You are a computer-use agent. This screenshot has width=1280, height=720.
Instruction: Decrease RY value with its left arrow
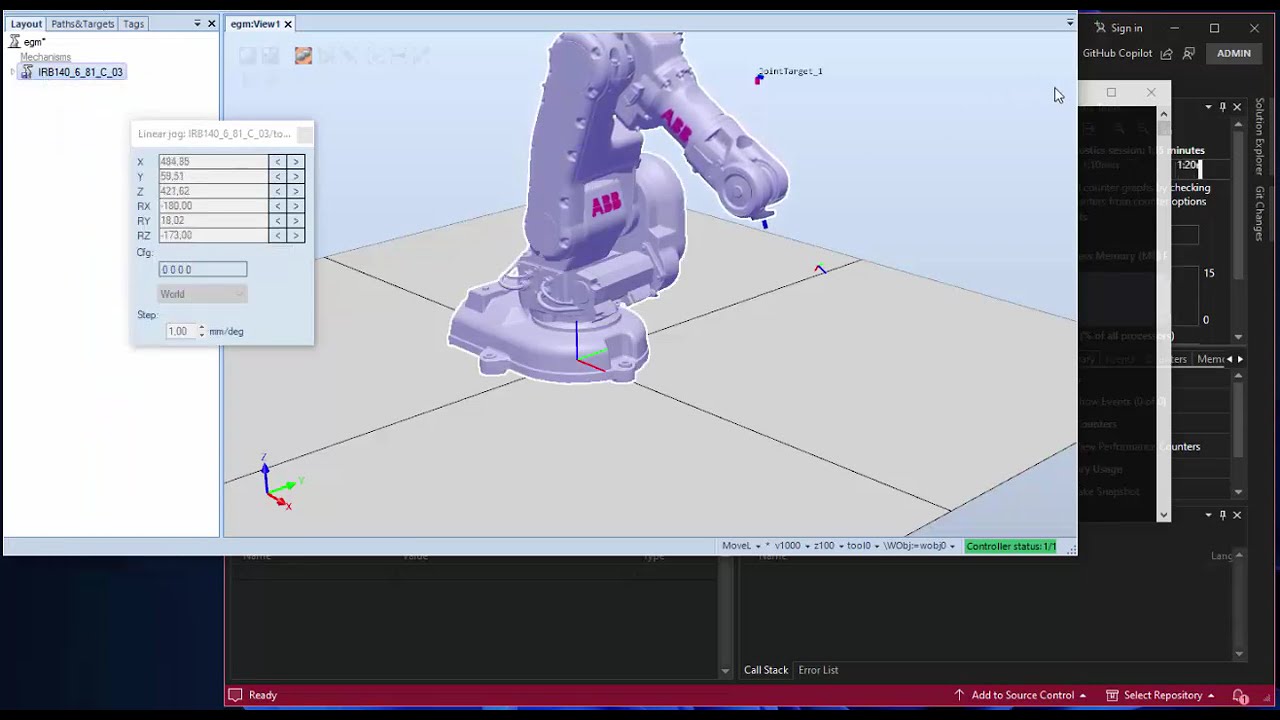tap(278, 220)
